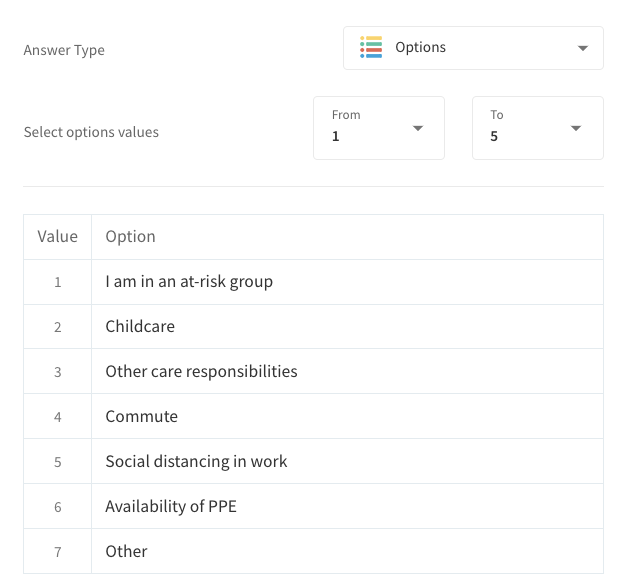Image resolution: width=624 pixels, height=583 pixels.
Task: Edit the 'I am in an at-risk group' option
Action: pos(347,282)
